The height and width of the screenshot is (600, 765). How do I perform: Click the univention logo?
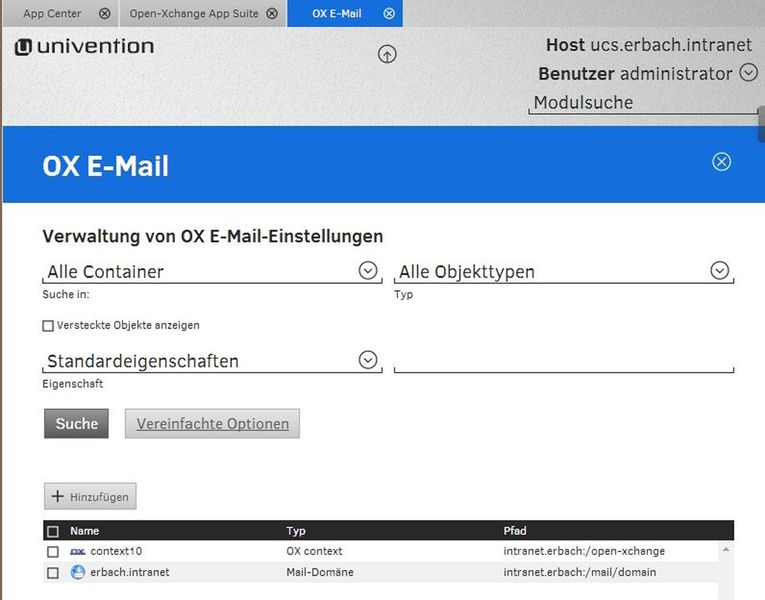[x=84, y=47]
